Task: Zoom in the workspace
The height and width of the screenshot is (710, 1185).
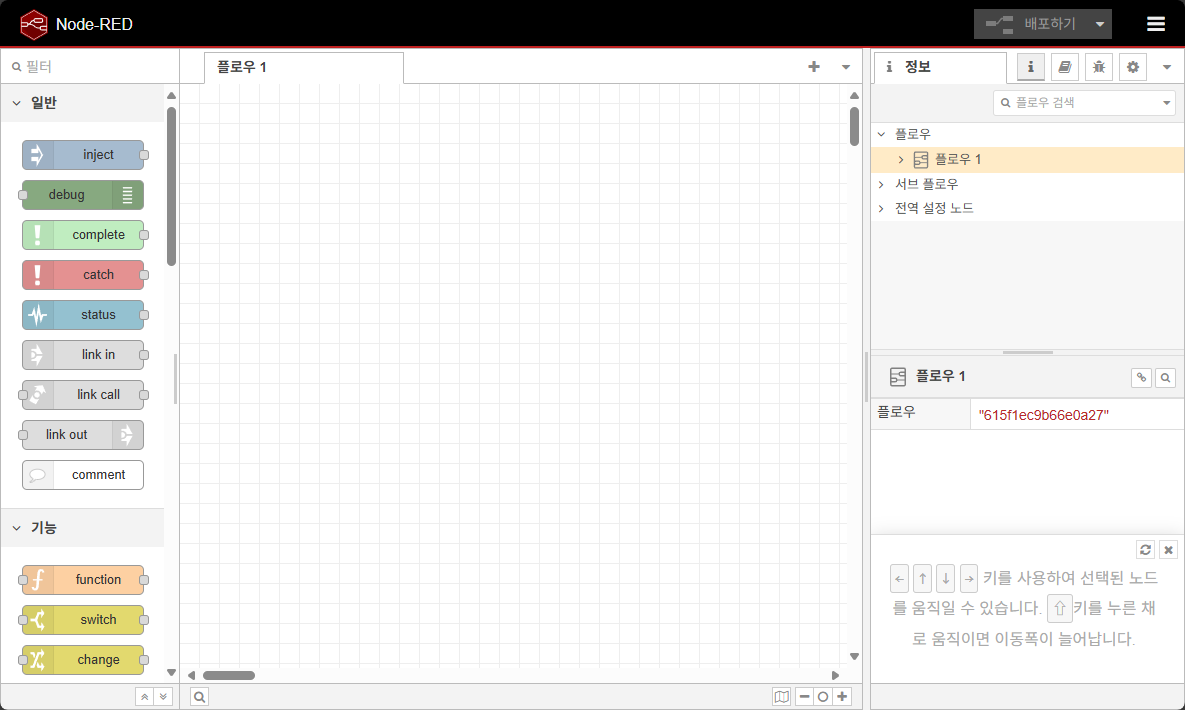Action: pos(842,696)
